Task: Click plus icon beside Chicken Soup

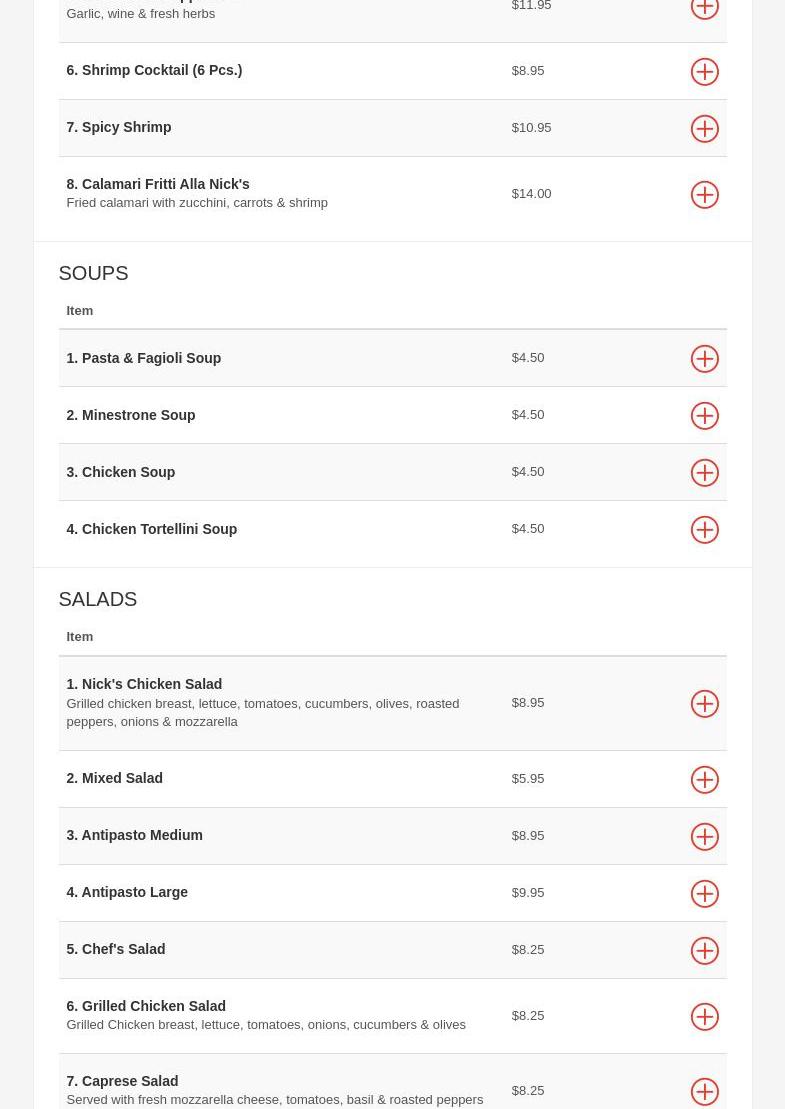Action: click(x=704, y=473)
